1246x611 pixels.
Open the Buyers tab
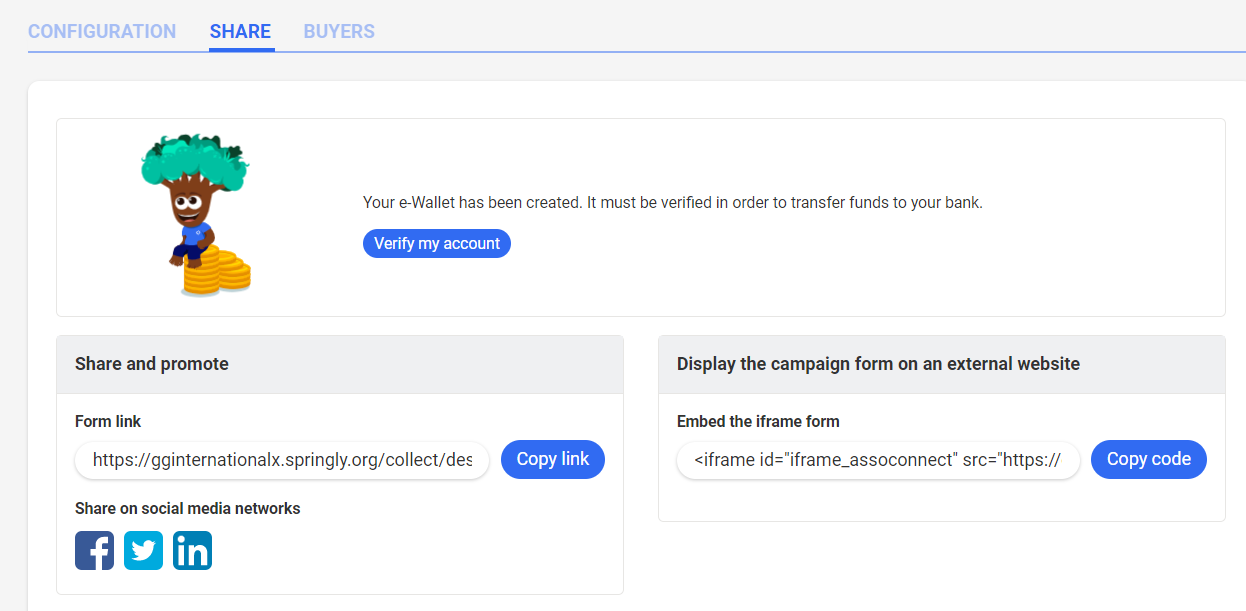pos(339,31)
